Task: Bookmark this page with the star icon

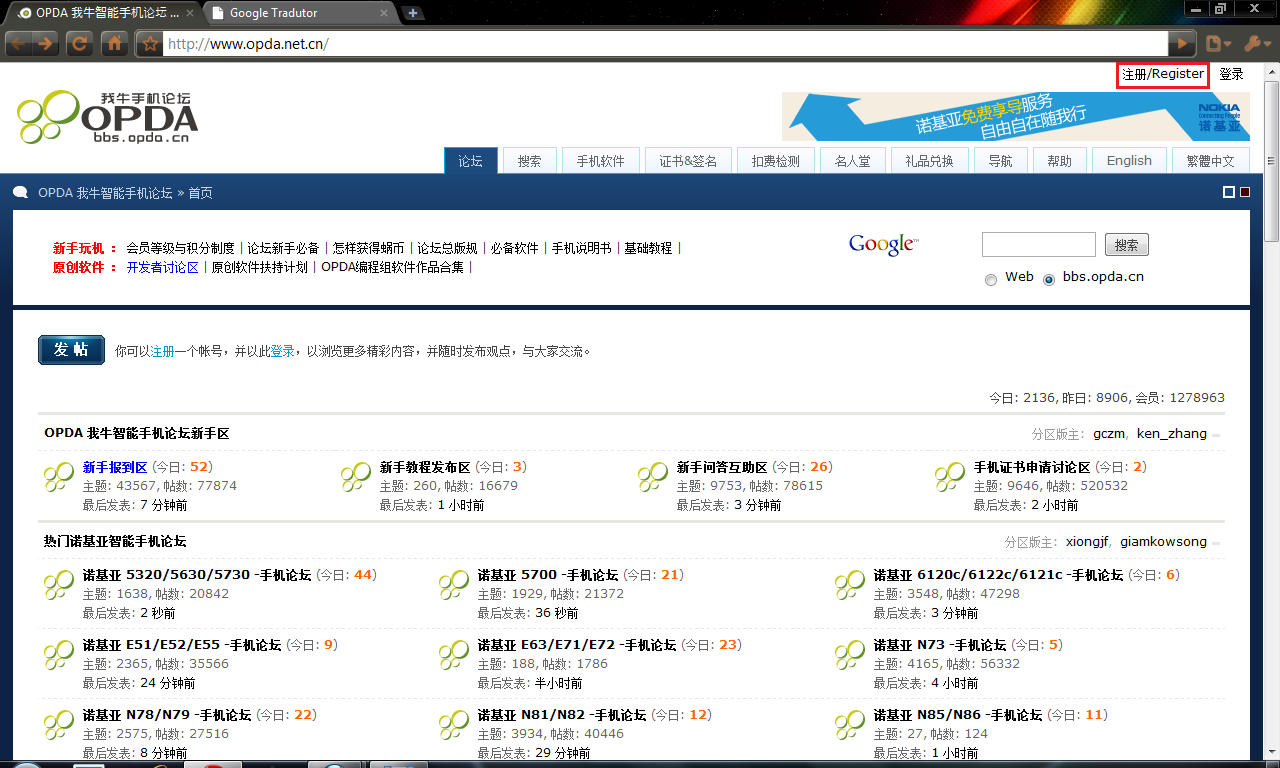Action: 149,44
